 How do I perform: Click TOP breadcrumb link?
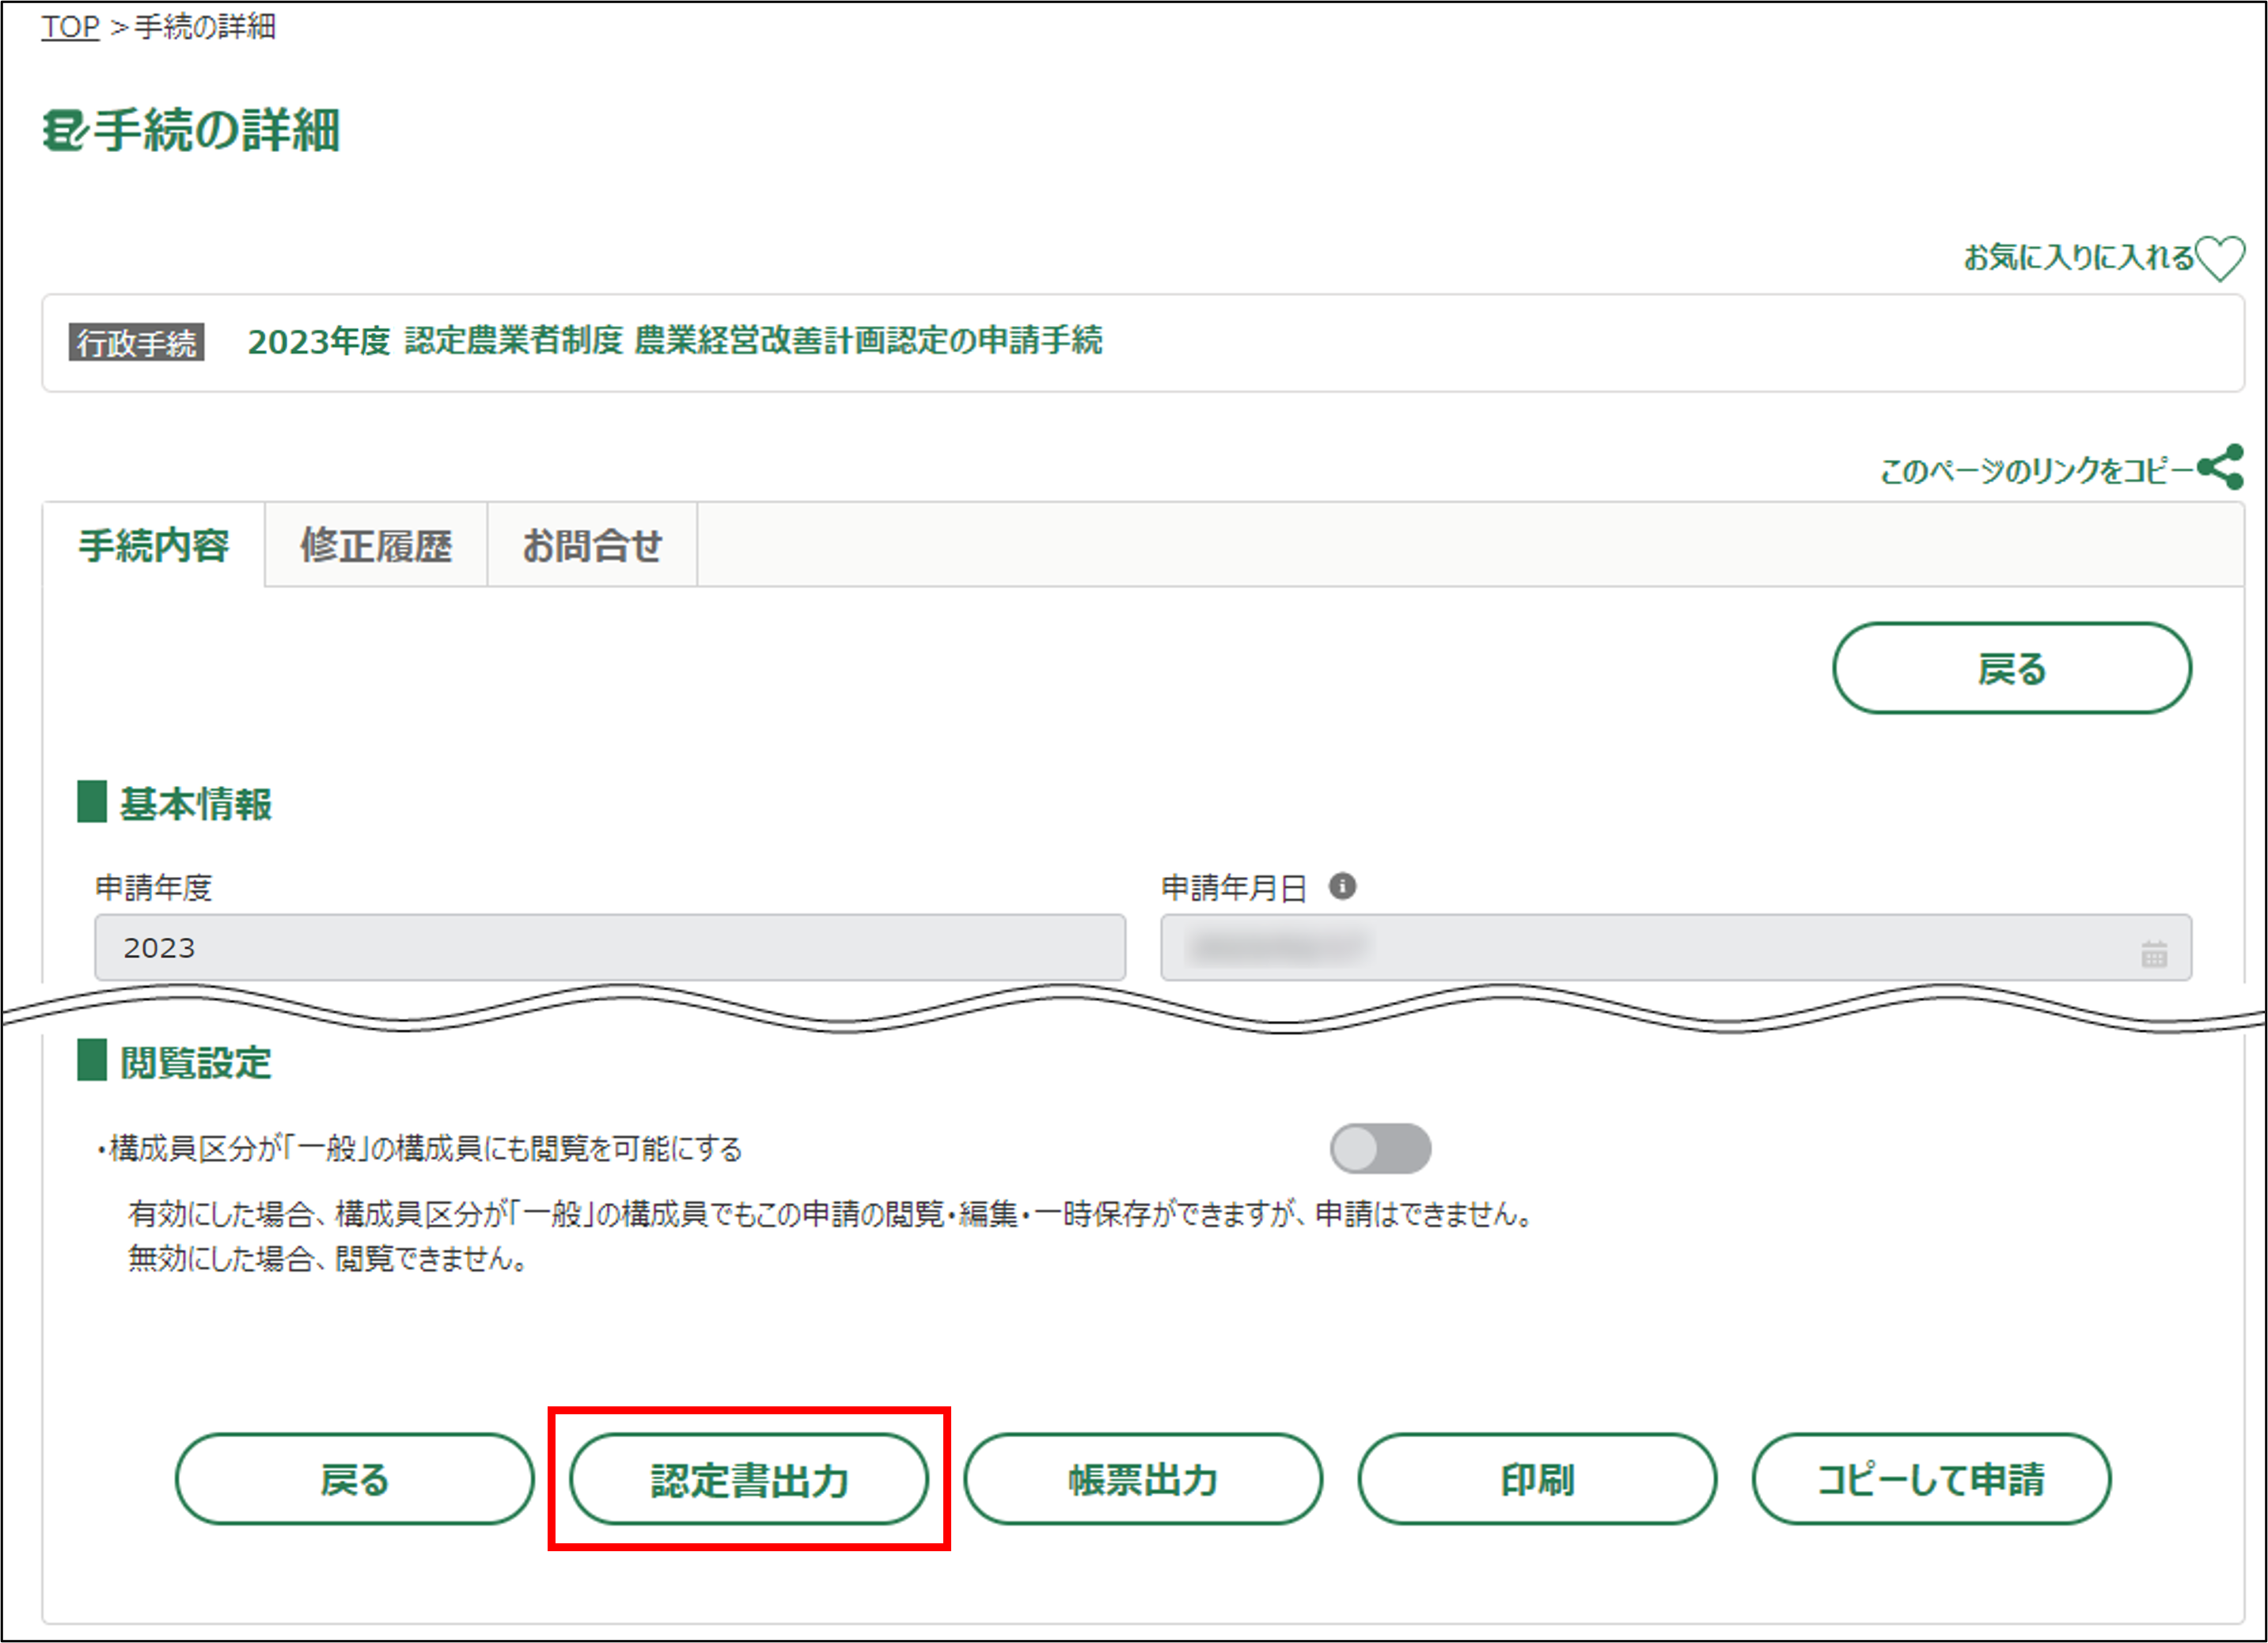coord(70,27)
